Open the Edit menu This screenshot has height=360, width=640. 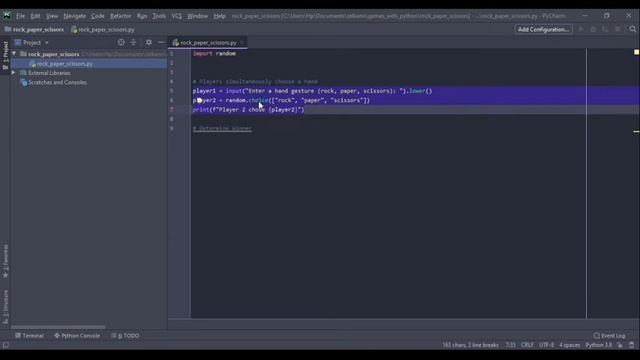[36, 16]
